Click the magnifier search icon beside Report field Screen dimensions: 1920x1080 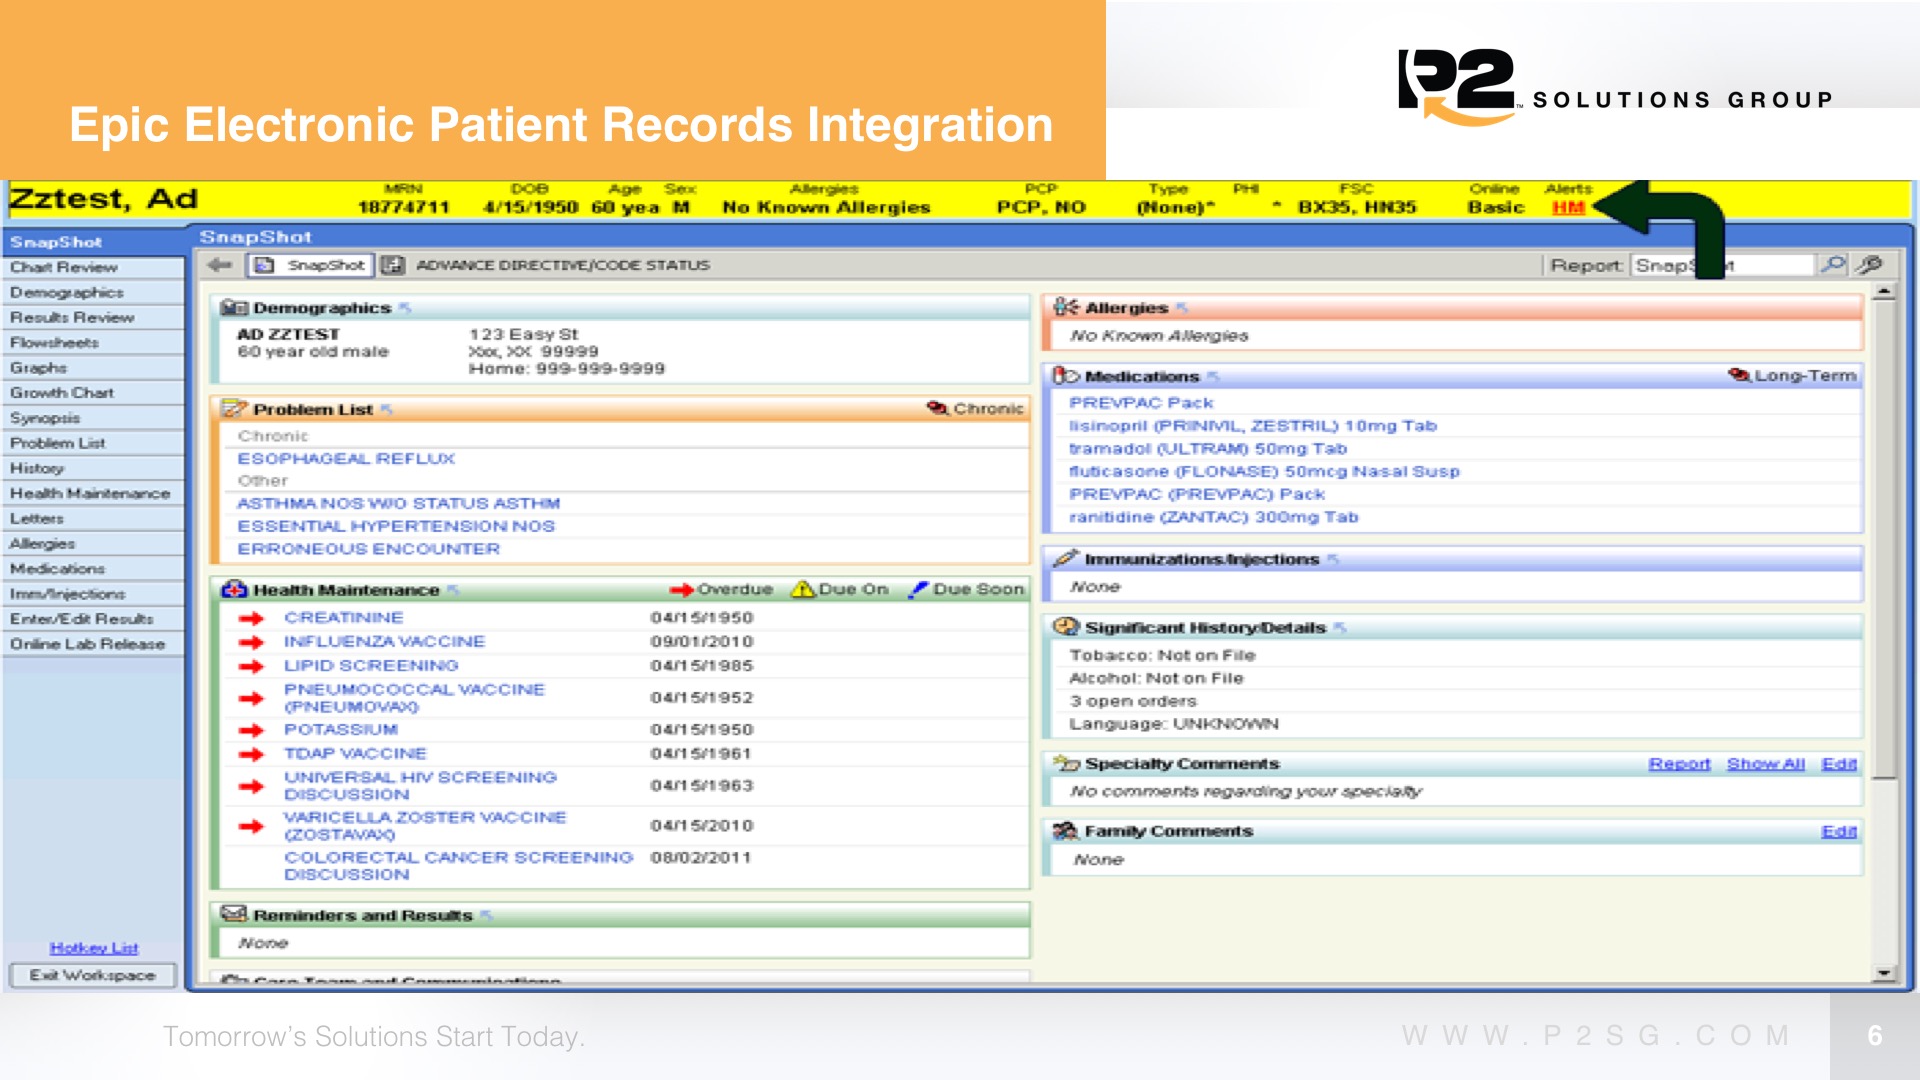coord(1833,265)
